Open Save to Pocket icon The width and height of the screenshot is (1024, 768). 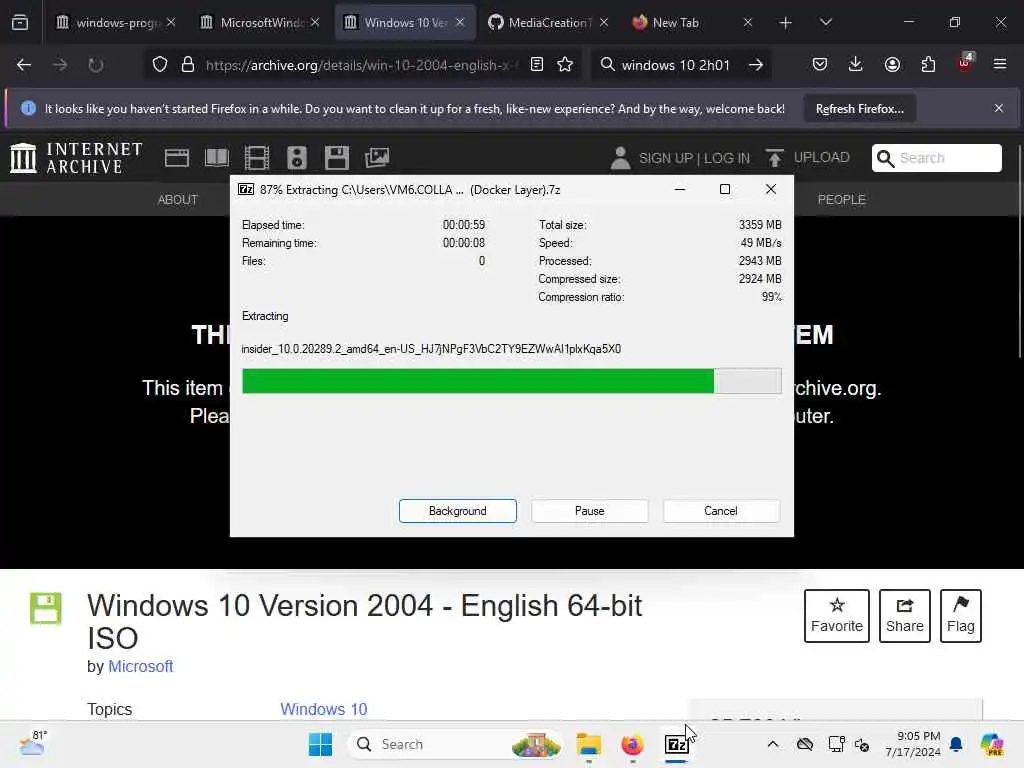point(820,65)
